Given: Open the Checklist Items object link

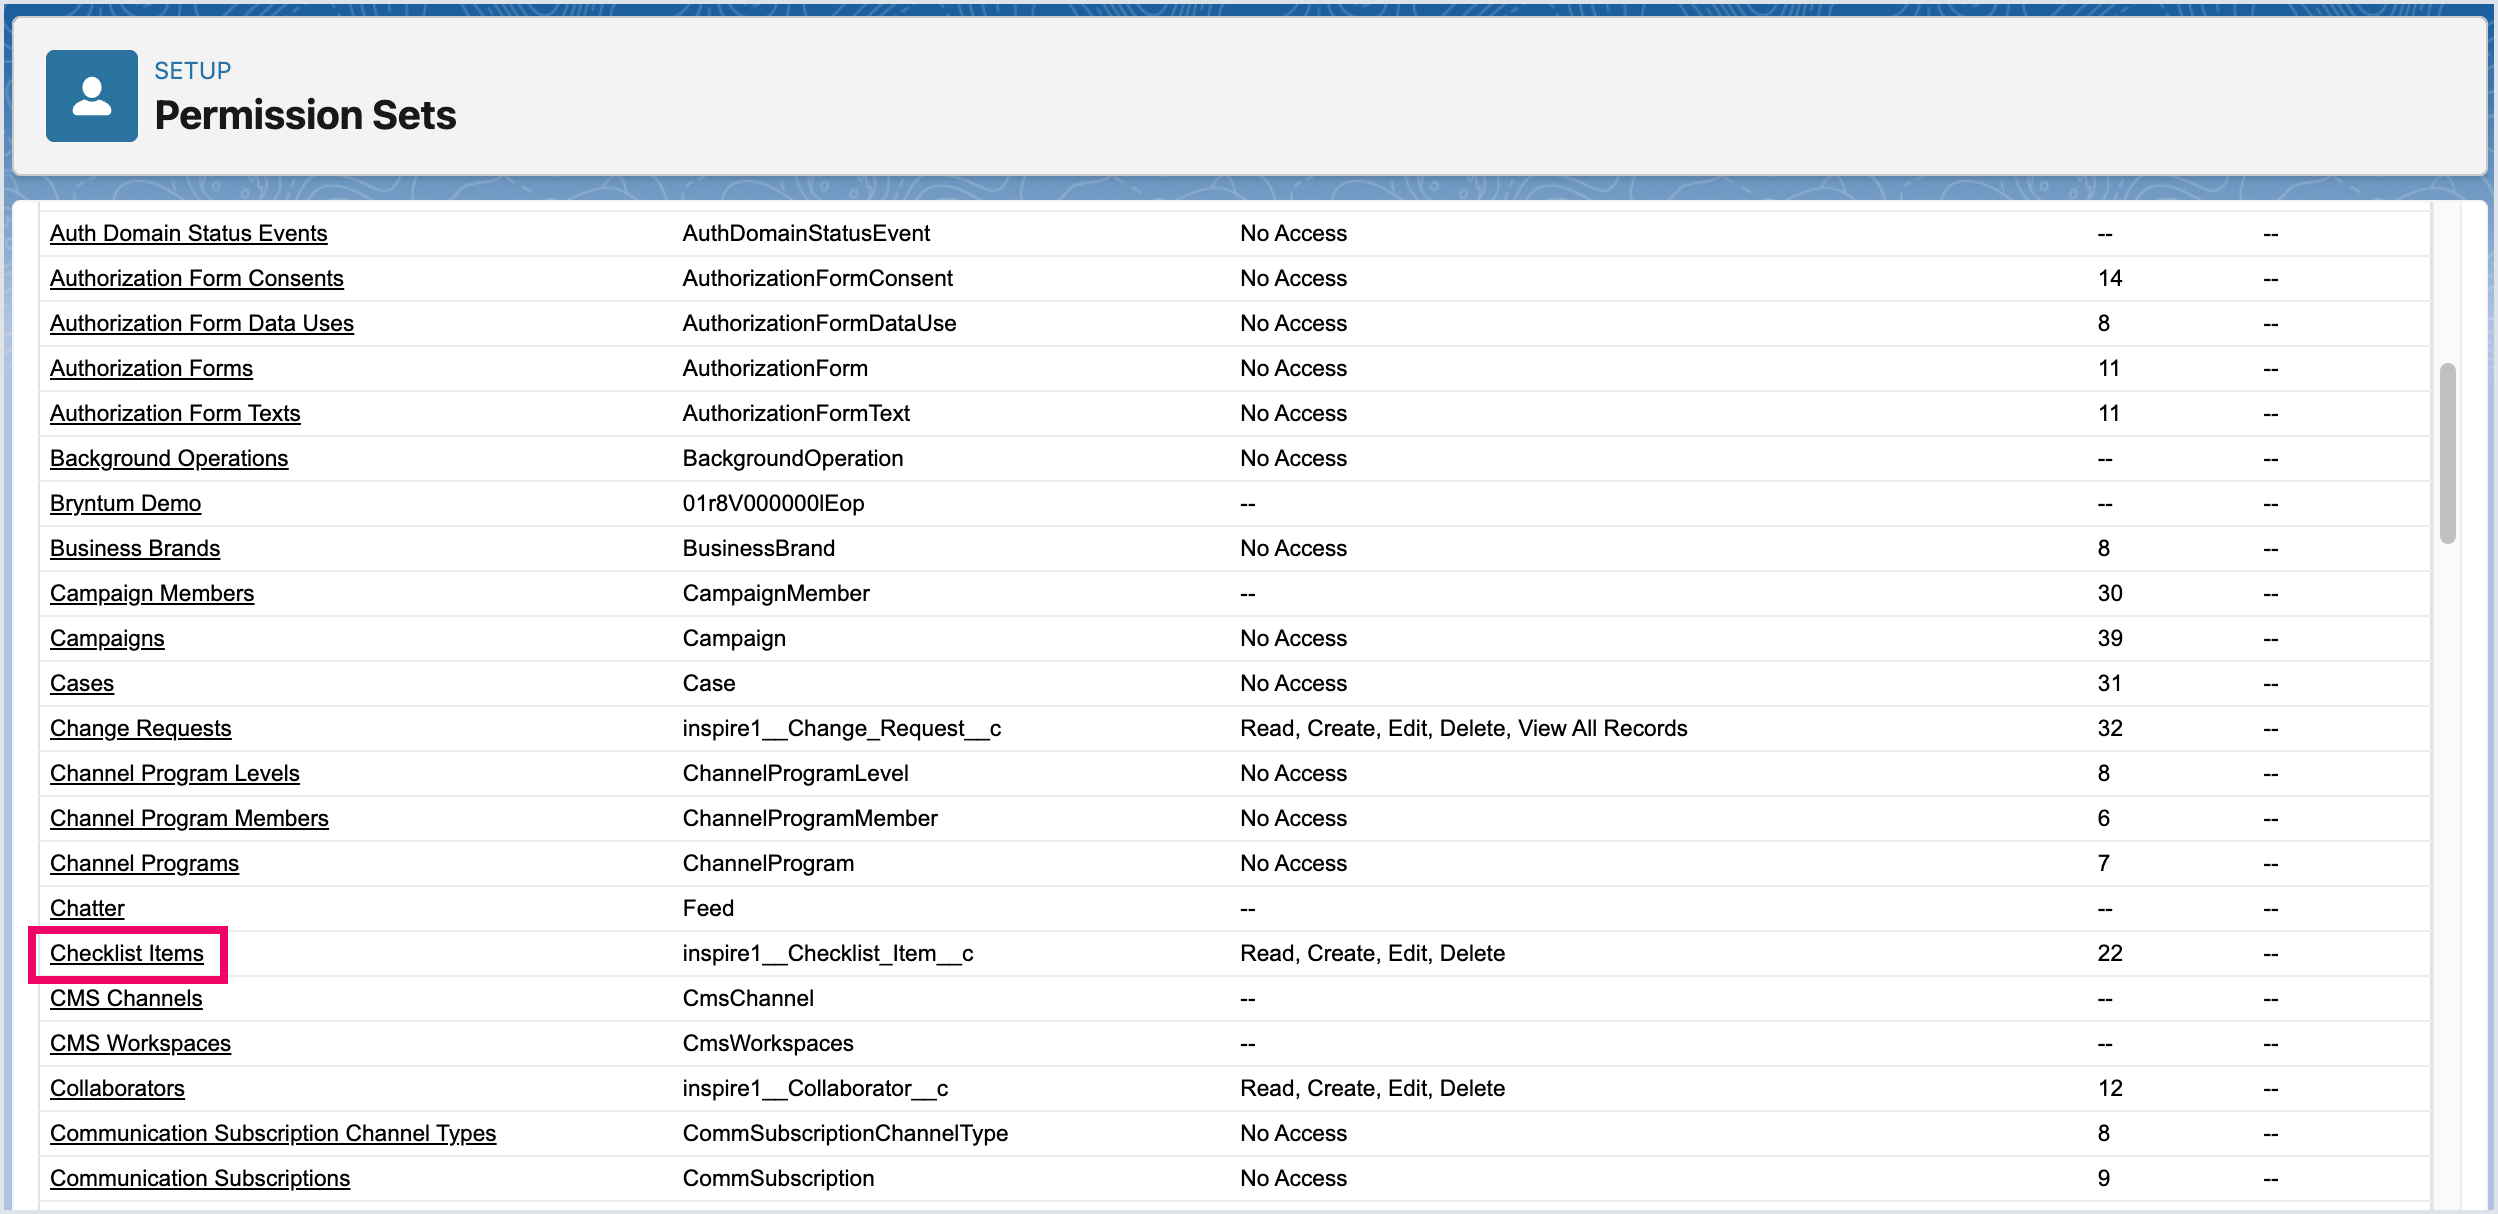Looking at the screenshot, I should pos(127,953).
